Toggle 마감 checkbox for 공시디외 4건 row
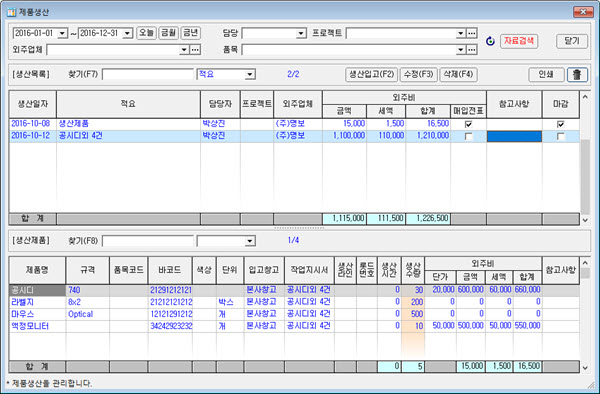The height and width of the screenshot is (394, 600). (561, 136)
